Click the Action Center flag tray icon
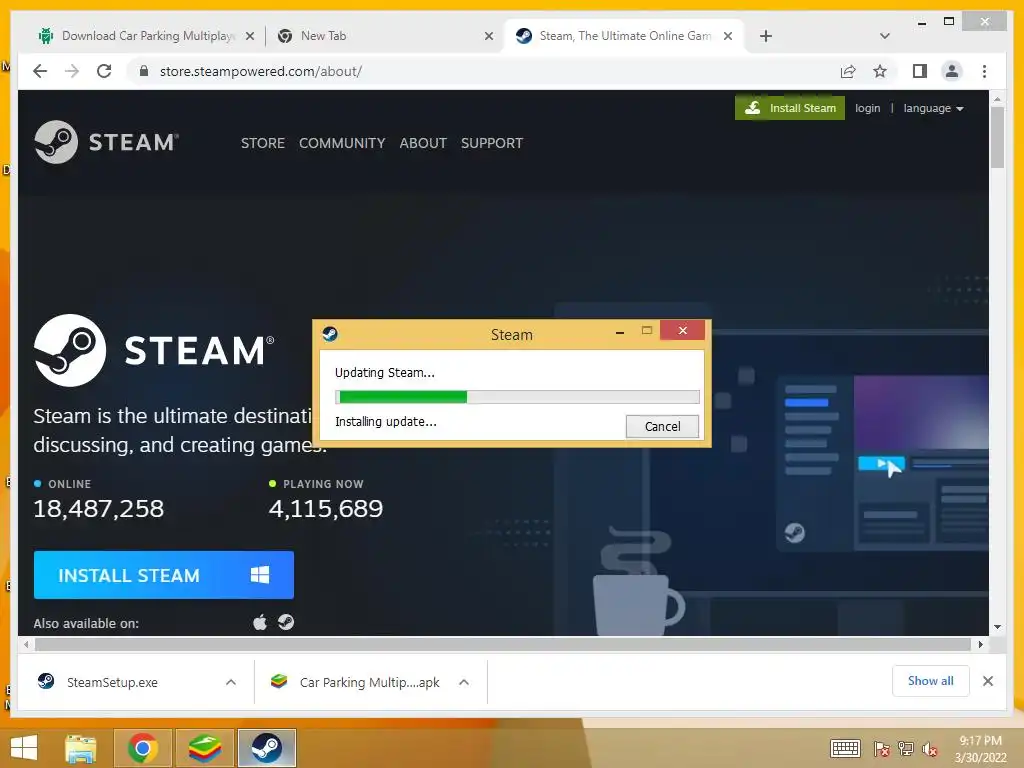The width and height of the screenshot is (1024, 768). tap(882, 748)
